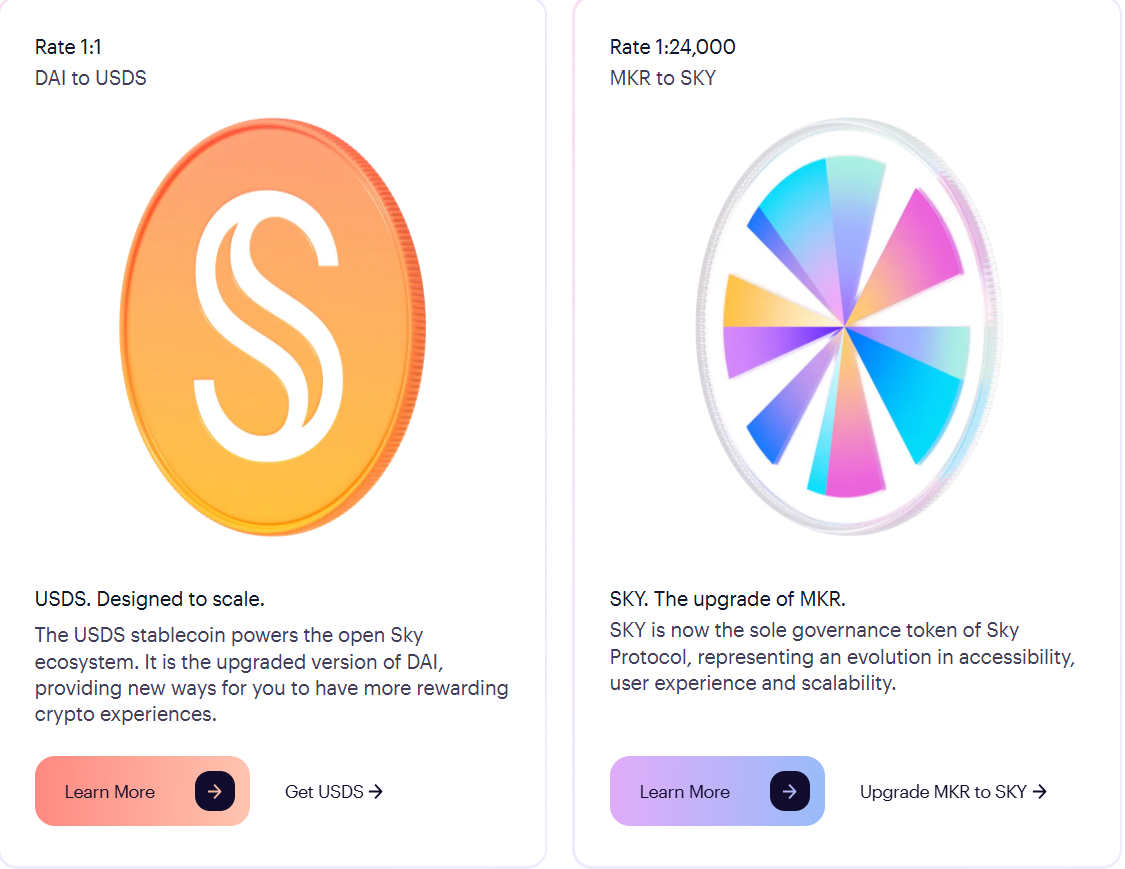Click the pinwheel center of SKY coin
1125x869 pixels.
pyautogui.click(x=845, y=326)
